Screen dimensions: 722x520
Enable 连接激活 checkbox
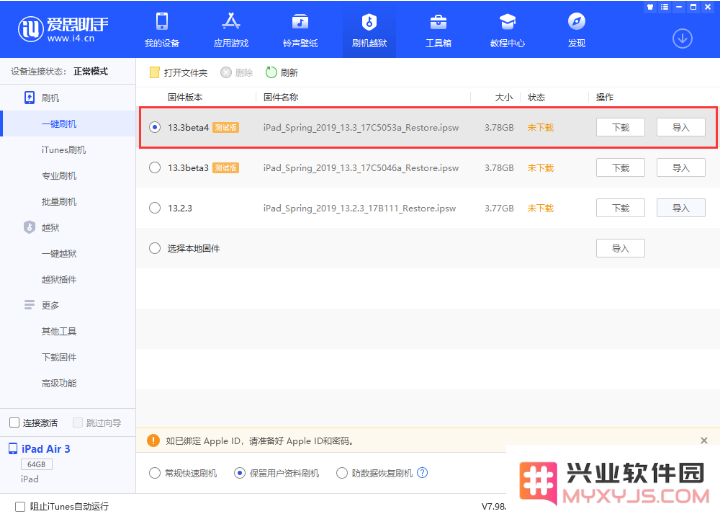click(x=14, y=422)
